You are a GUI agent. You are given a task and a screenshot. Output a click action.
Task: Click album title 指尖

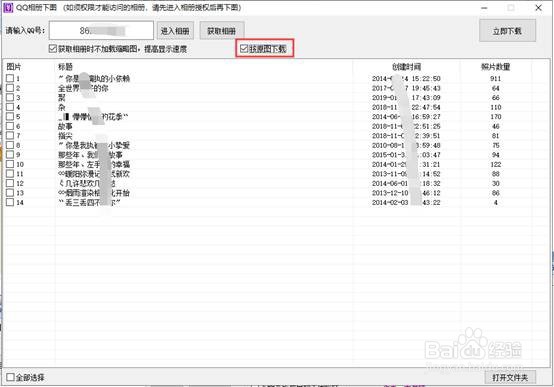(x=65, y=135)
